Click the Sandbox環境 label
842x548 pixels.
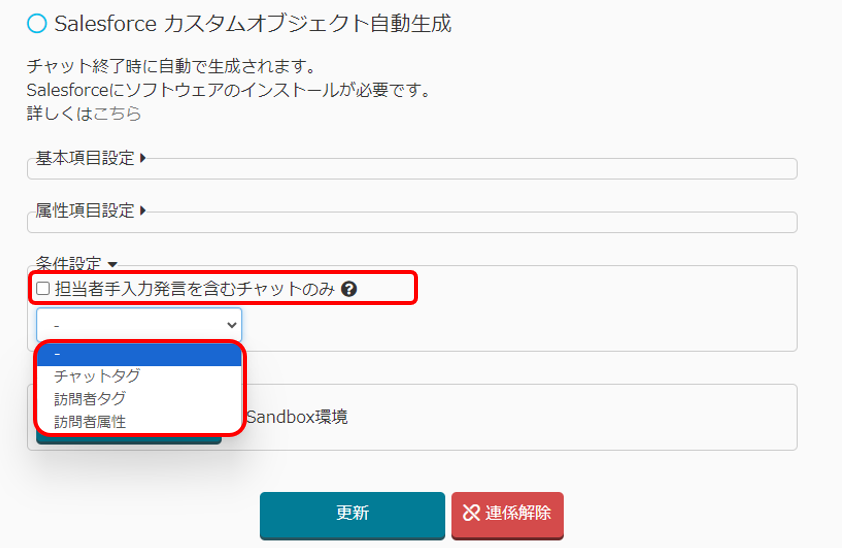pyautogui.click(x=297, y=417)
